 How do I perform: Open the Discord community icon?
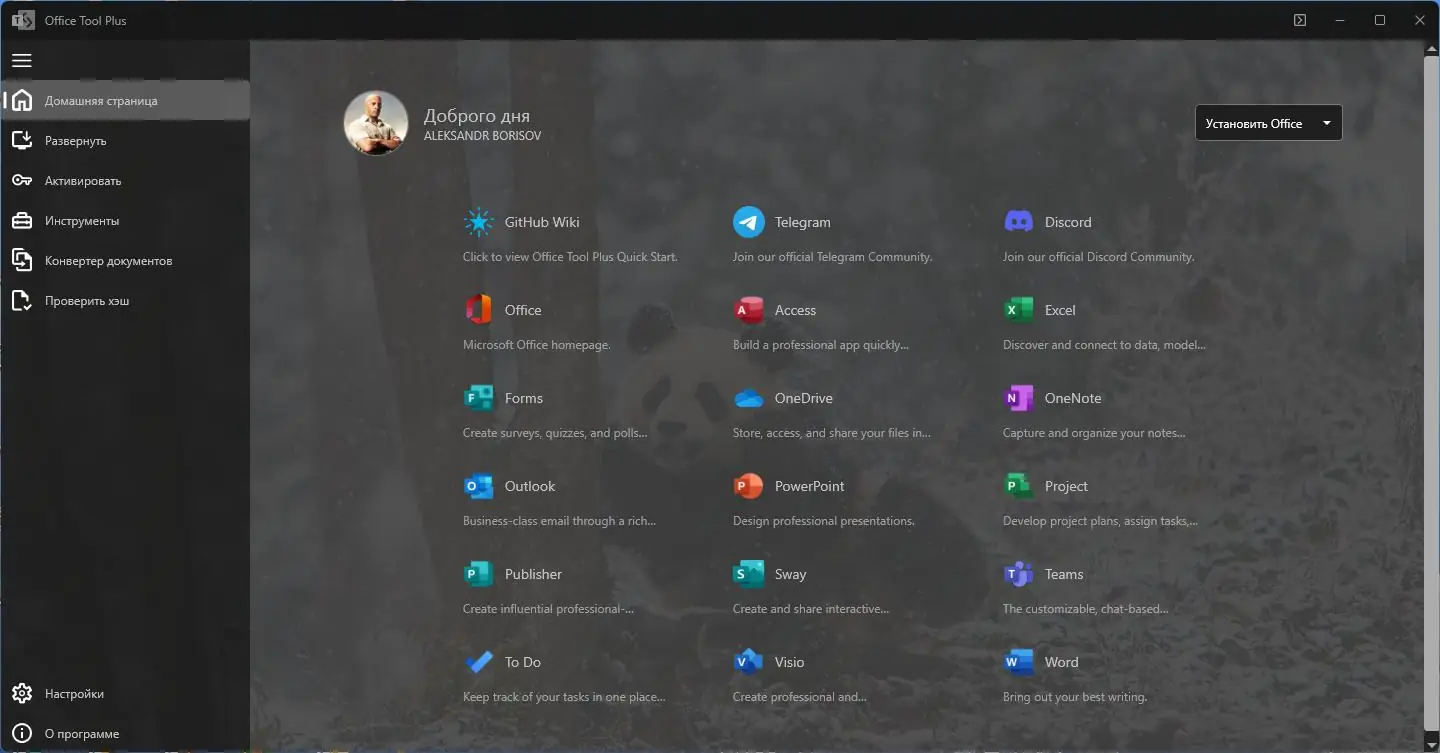[1019, 222]
